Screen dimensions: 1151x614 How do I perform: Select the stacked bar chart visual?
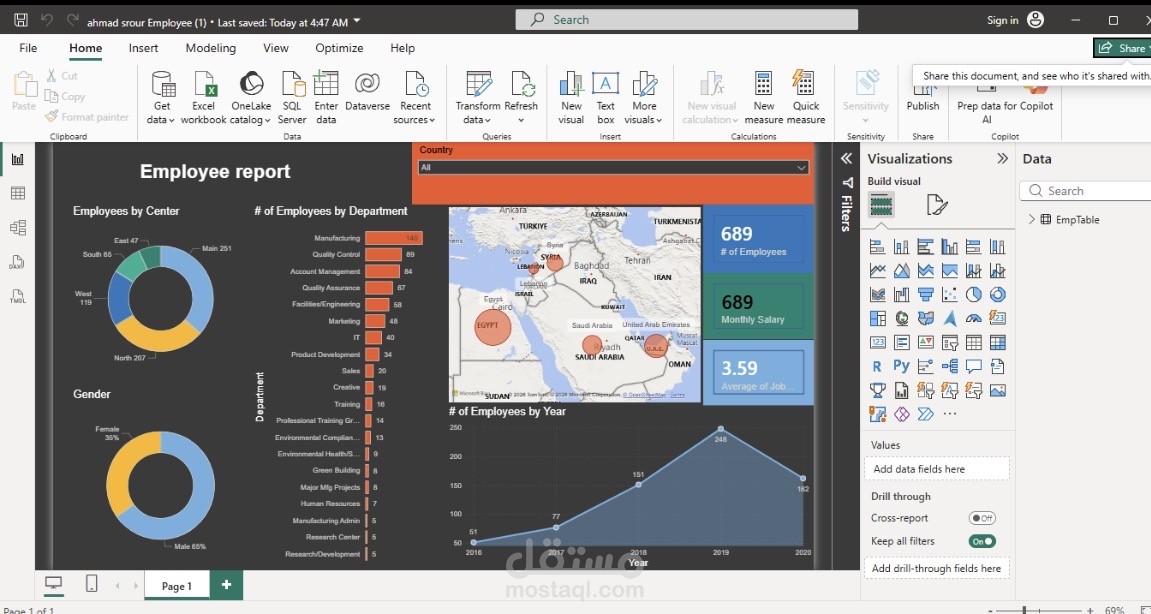pos(877,247)
